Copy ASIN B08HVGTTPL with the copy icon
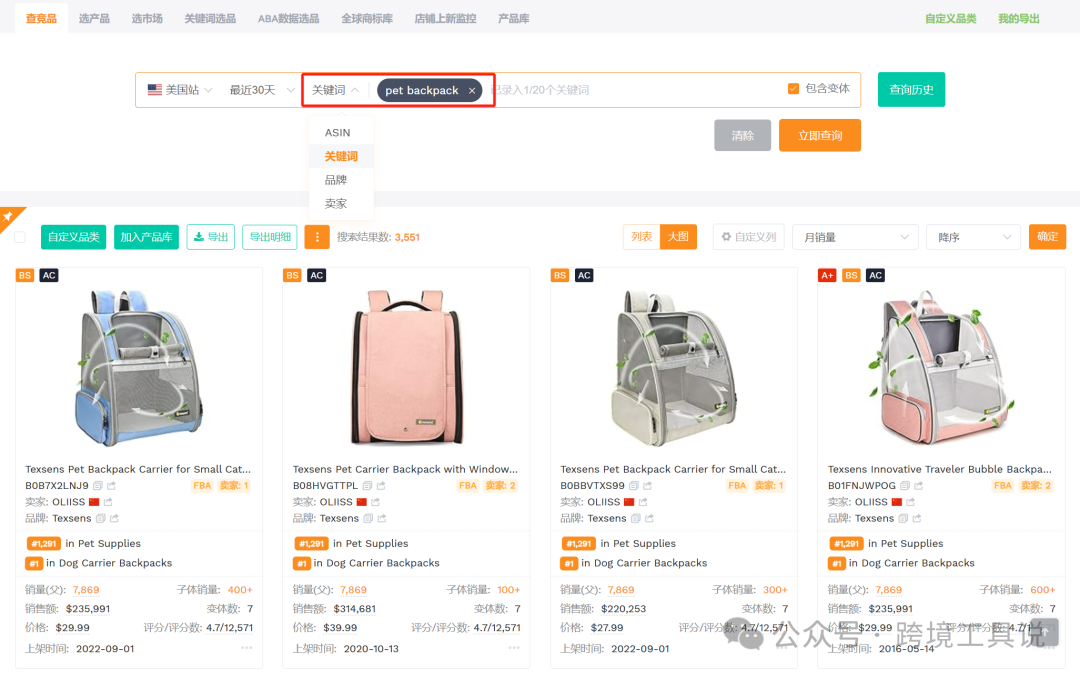 pyautogui.click(x=367, y=486)
